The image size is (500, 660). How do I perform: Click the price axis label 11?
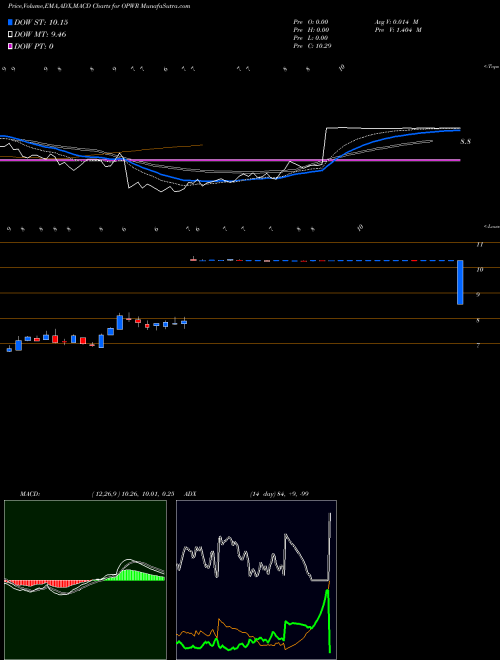click(479, 245)
